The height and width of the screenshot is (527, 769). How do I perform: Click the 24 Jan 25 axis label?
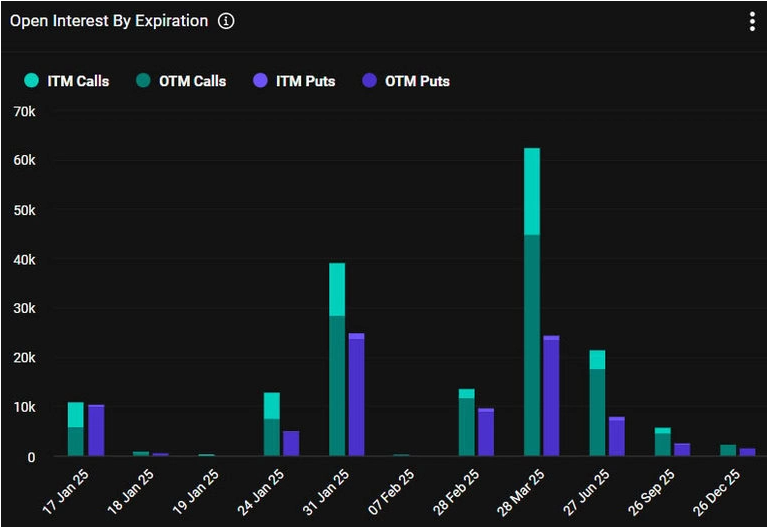click(261, 492)
